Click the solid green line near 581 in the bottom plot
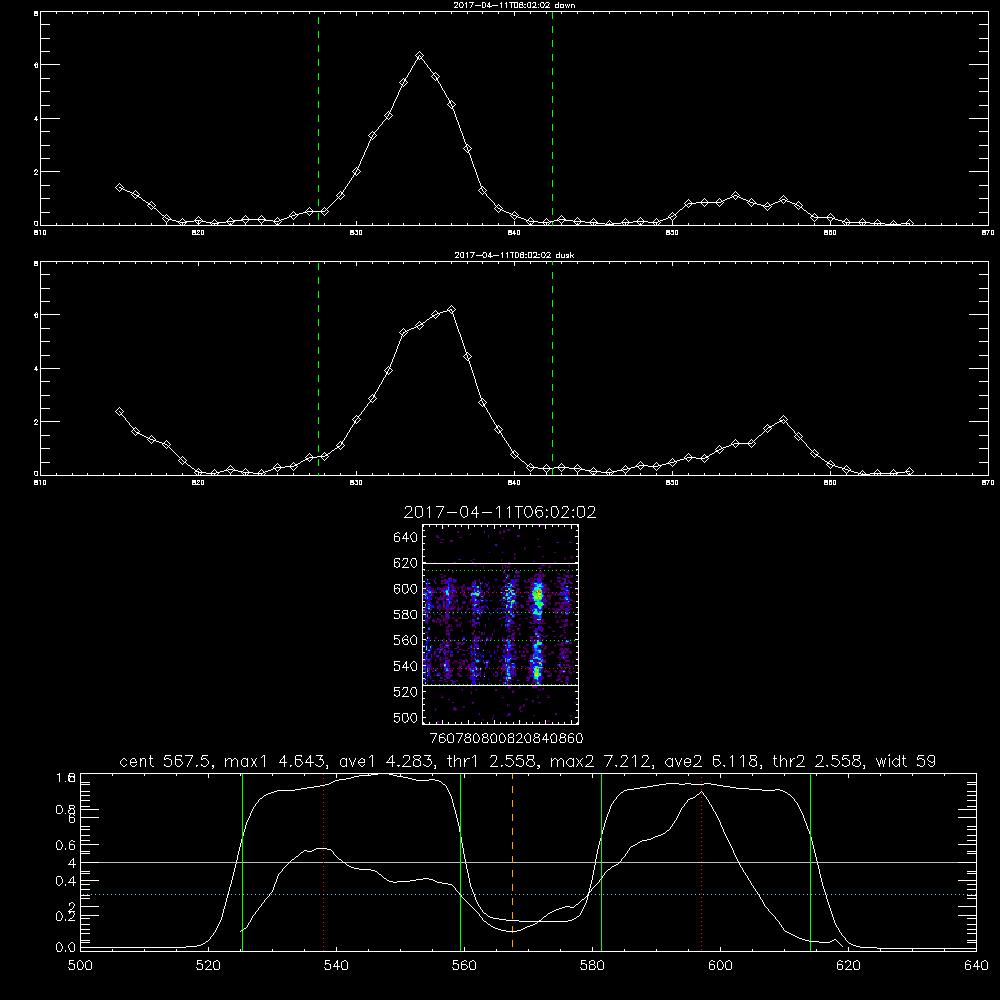 pyautogui.click(x=601, y=861)
